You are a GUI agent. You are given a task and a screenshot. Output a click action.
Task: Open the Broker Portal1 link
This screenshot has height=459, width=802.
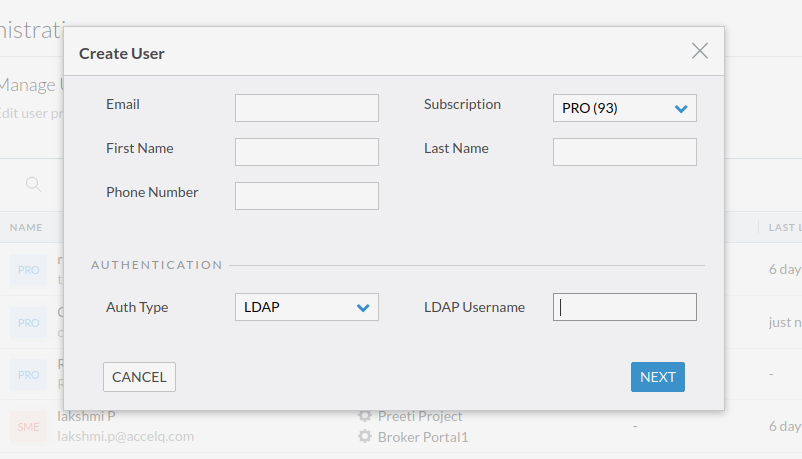coord(423,437)
